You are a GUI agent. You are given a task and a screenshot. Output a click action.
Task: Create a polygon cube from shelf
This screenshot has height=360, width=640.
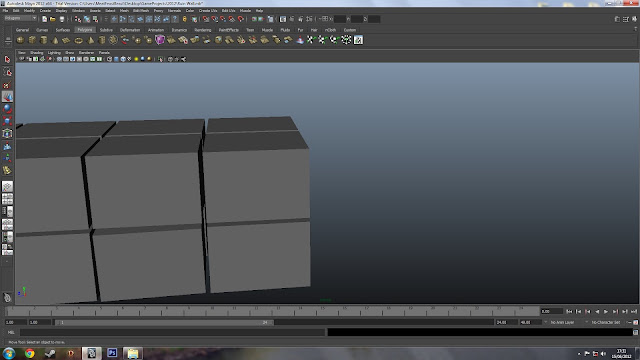pyautogui.click(x=32, y=40)
